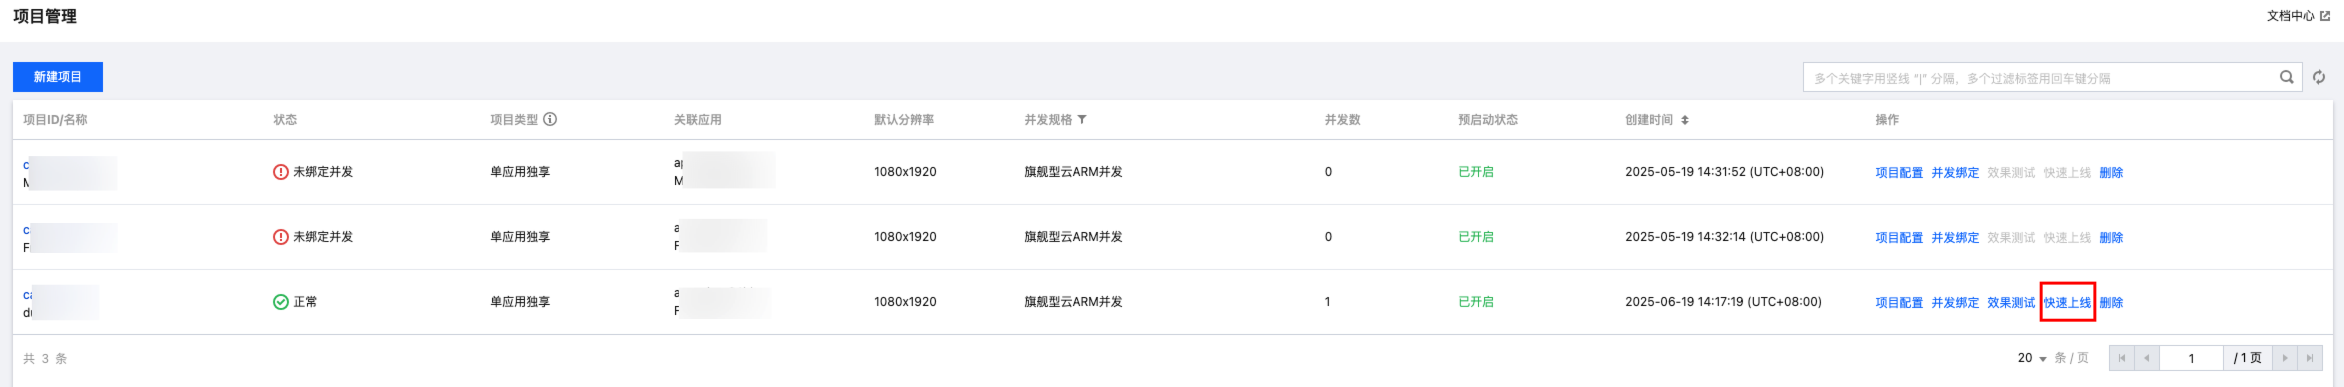This screenshot has height=387, width=2344.
Task: Open 文档中心 link
Action: coord(2290,16)
